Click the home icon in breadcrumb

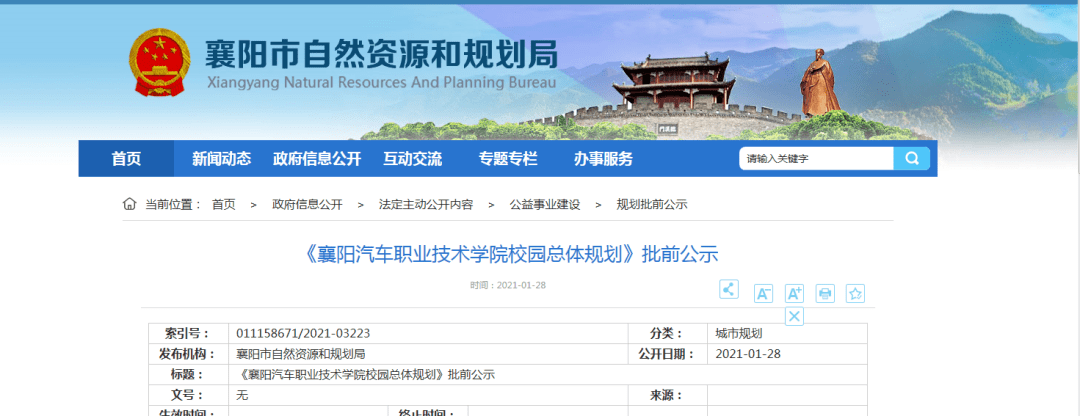(x=129, y=204)
